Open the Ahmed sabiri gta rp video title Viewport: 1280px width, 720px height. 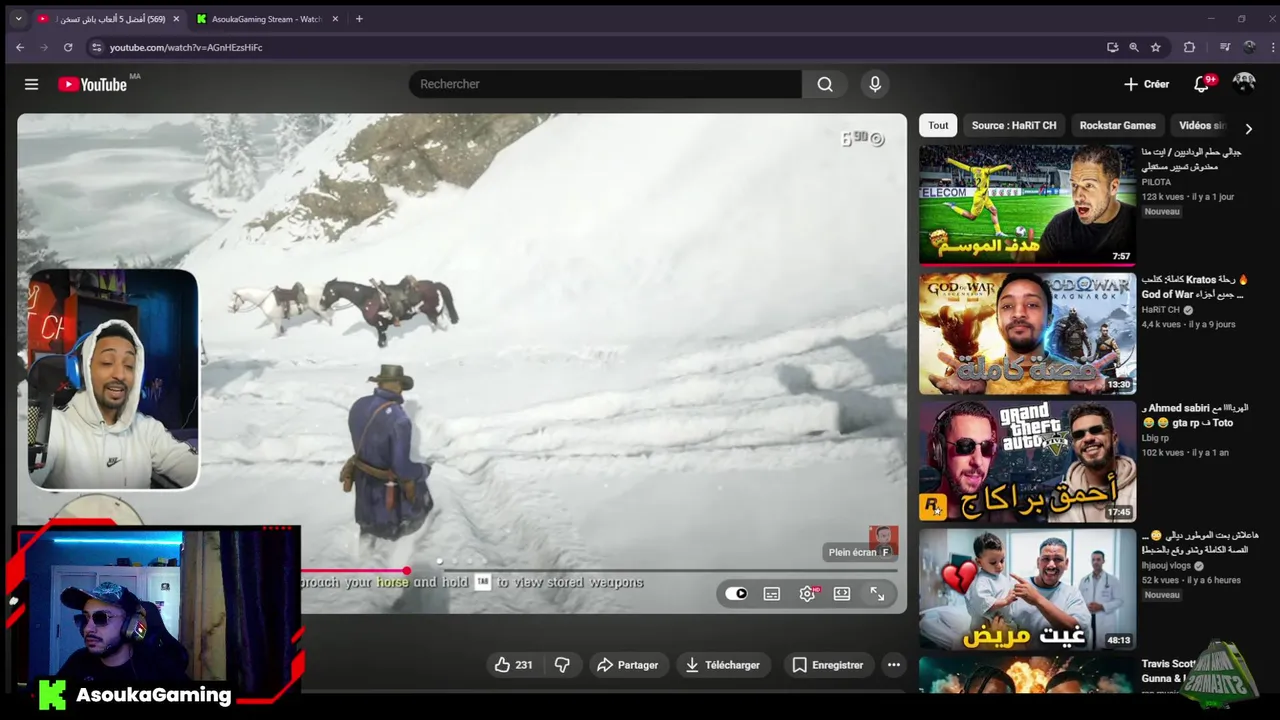[1193, 415]
